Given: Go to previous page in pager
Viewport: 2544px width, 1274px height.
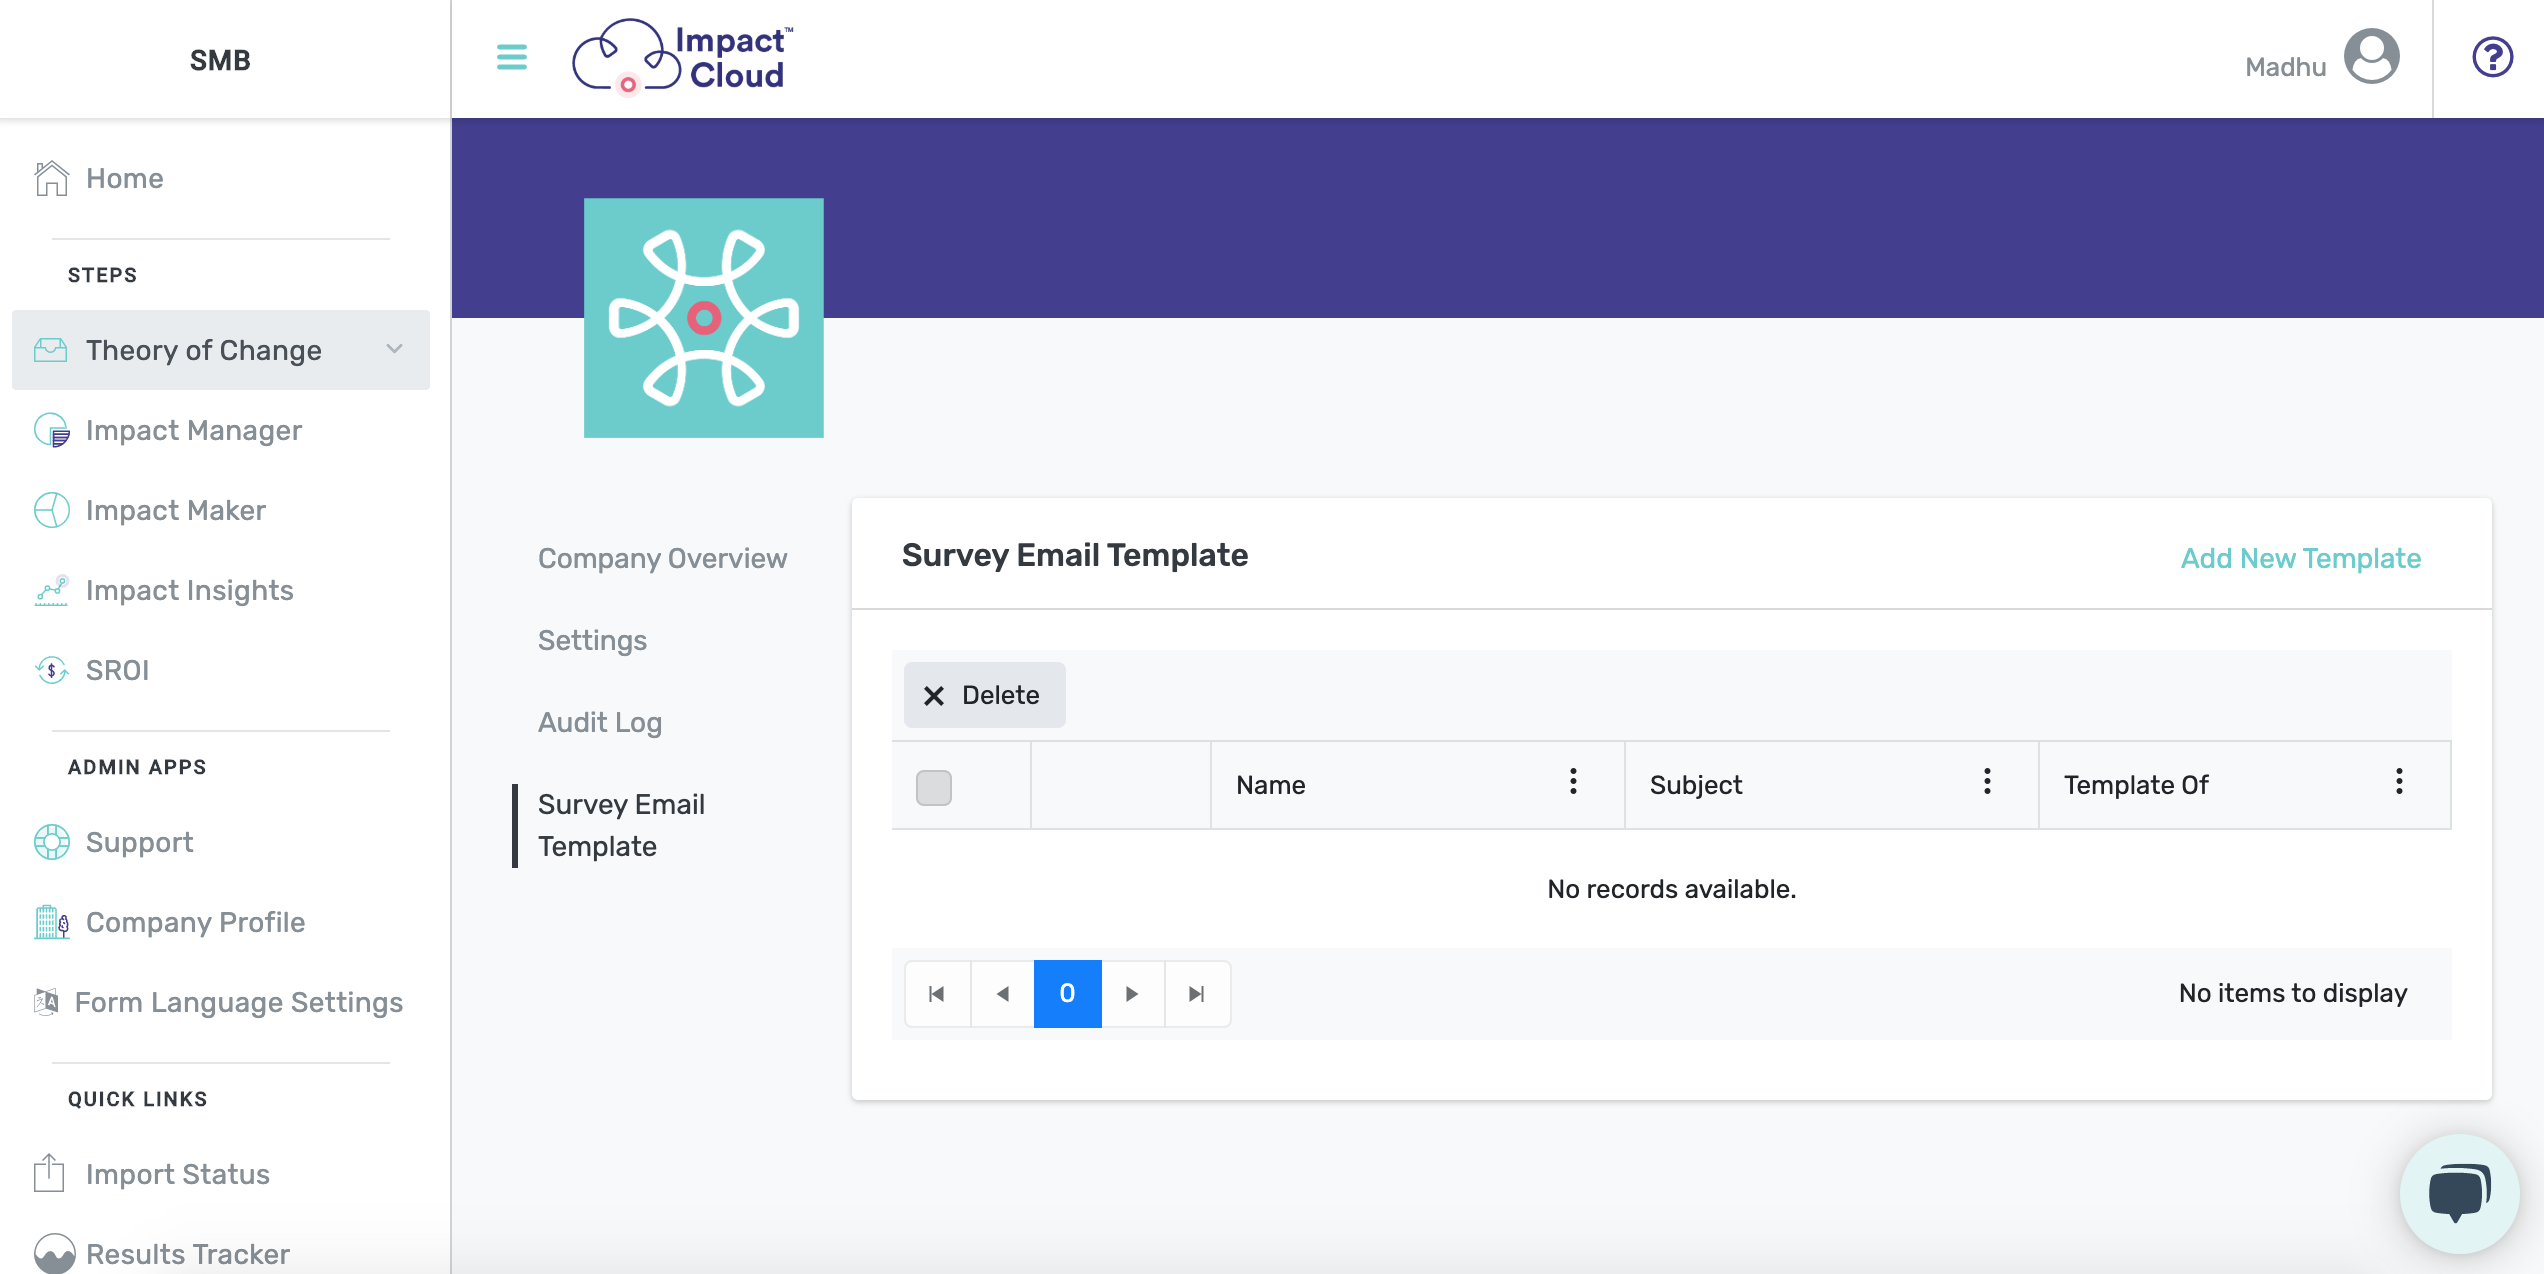Looking at the screenshot, I should [1002, 994].
